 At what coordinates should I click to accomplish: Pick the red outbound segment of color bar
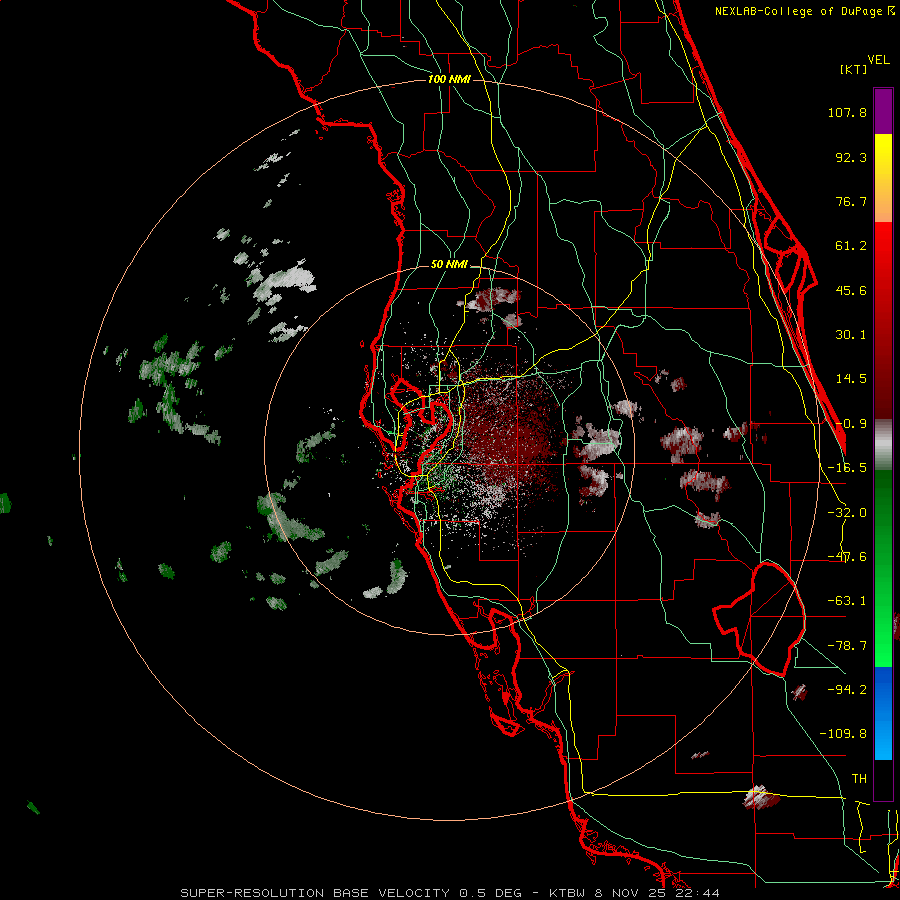(883, 320)
